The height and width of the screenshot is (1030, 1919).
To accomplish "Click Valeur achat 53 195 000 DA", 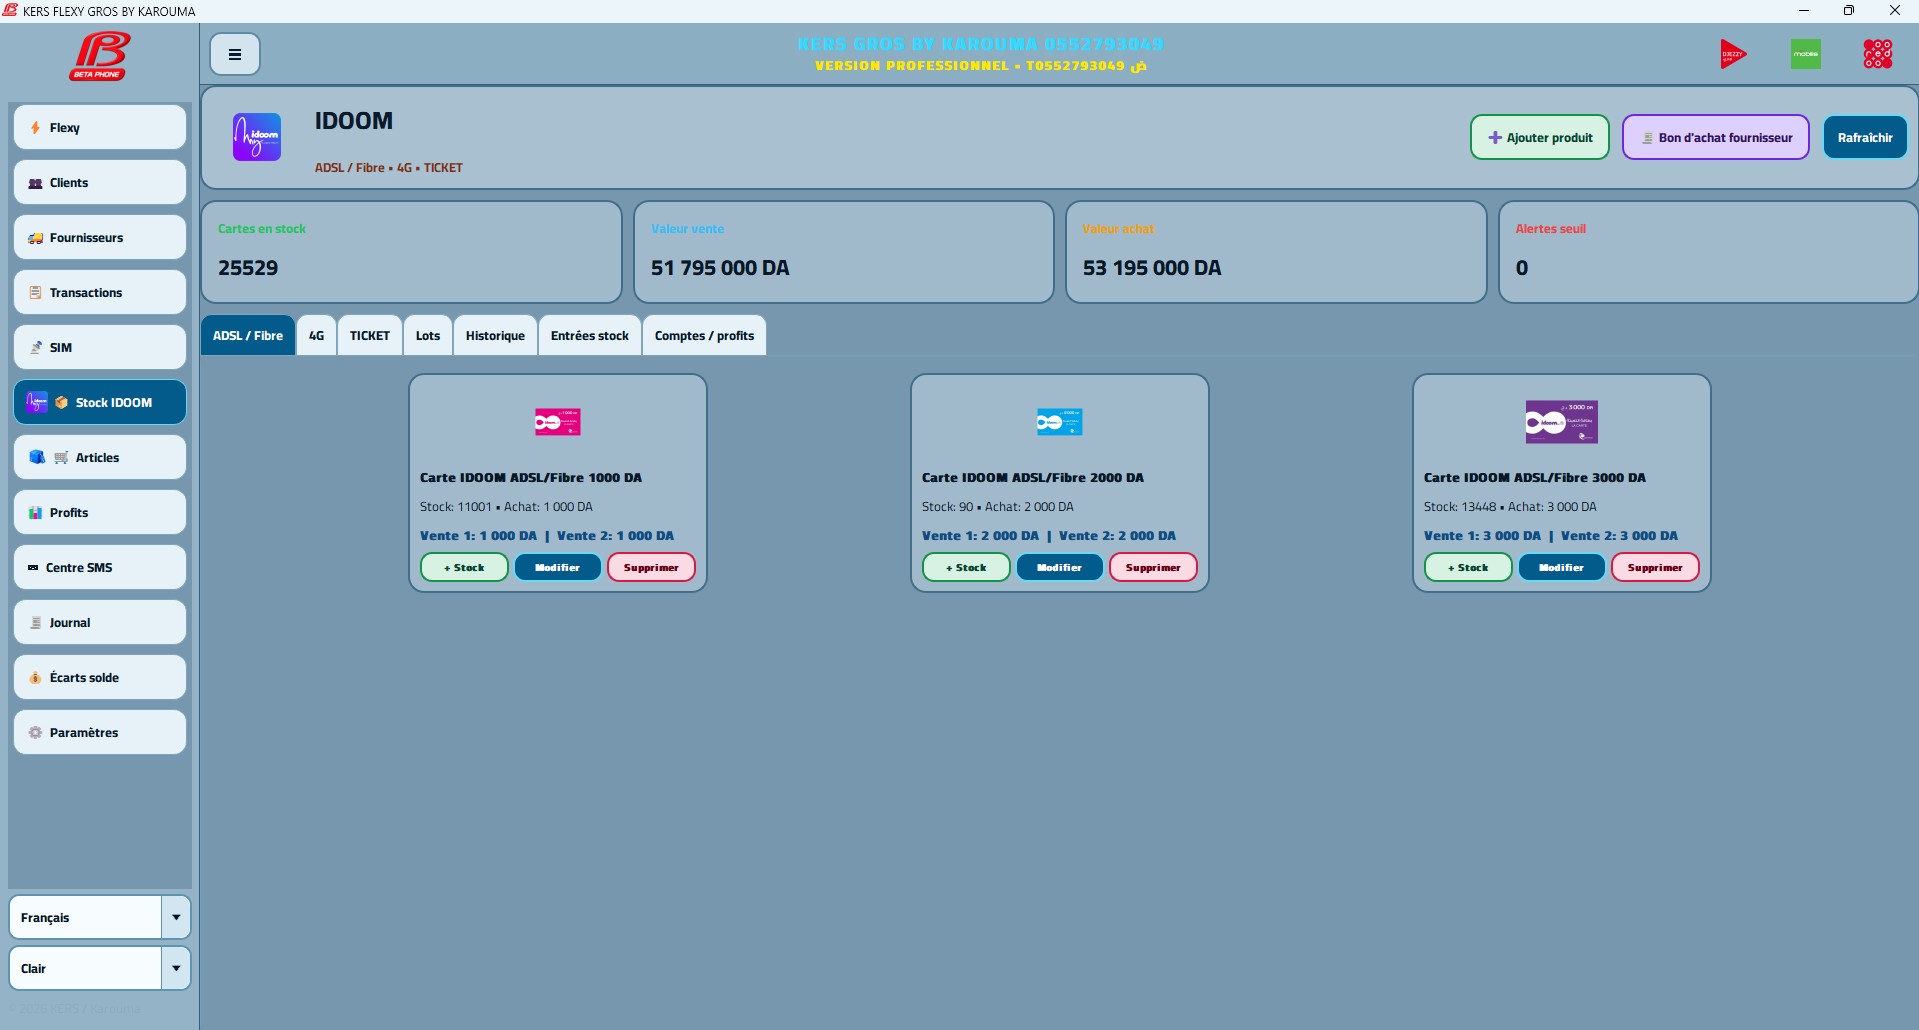I will point(1152,268).
